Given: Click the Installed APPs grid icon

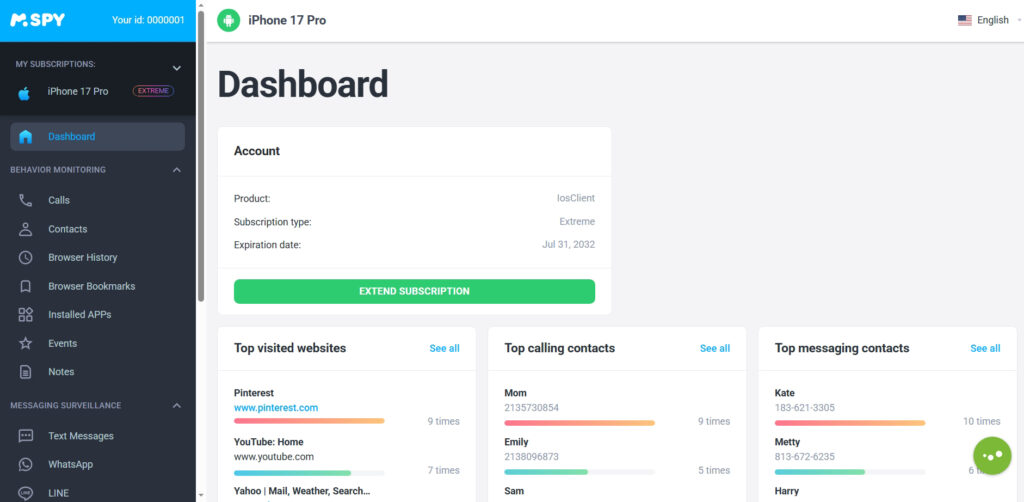Looking at the screenshot, I should [x=26, y=314].
